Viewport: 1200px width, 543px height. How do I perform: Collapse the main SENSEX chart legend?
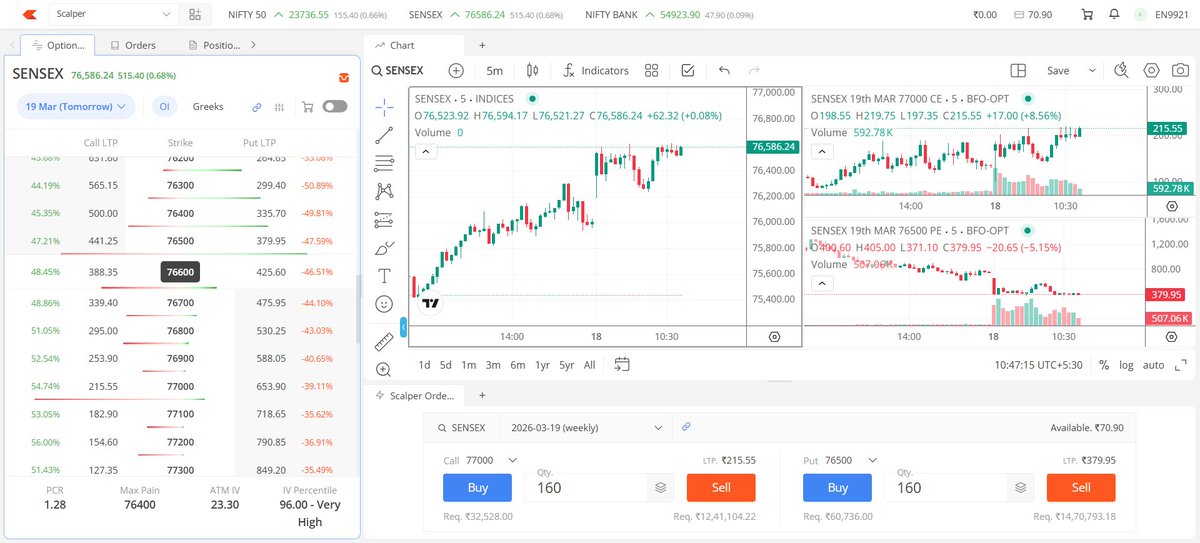coord(424,151)
